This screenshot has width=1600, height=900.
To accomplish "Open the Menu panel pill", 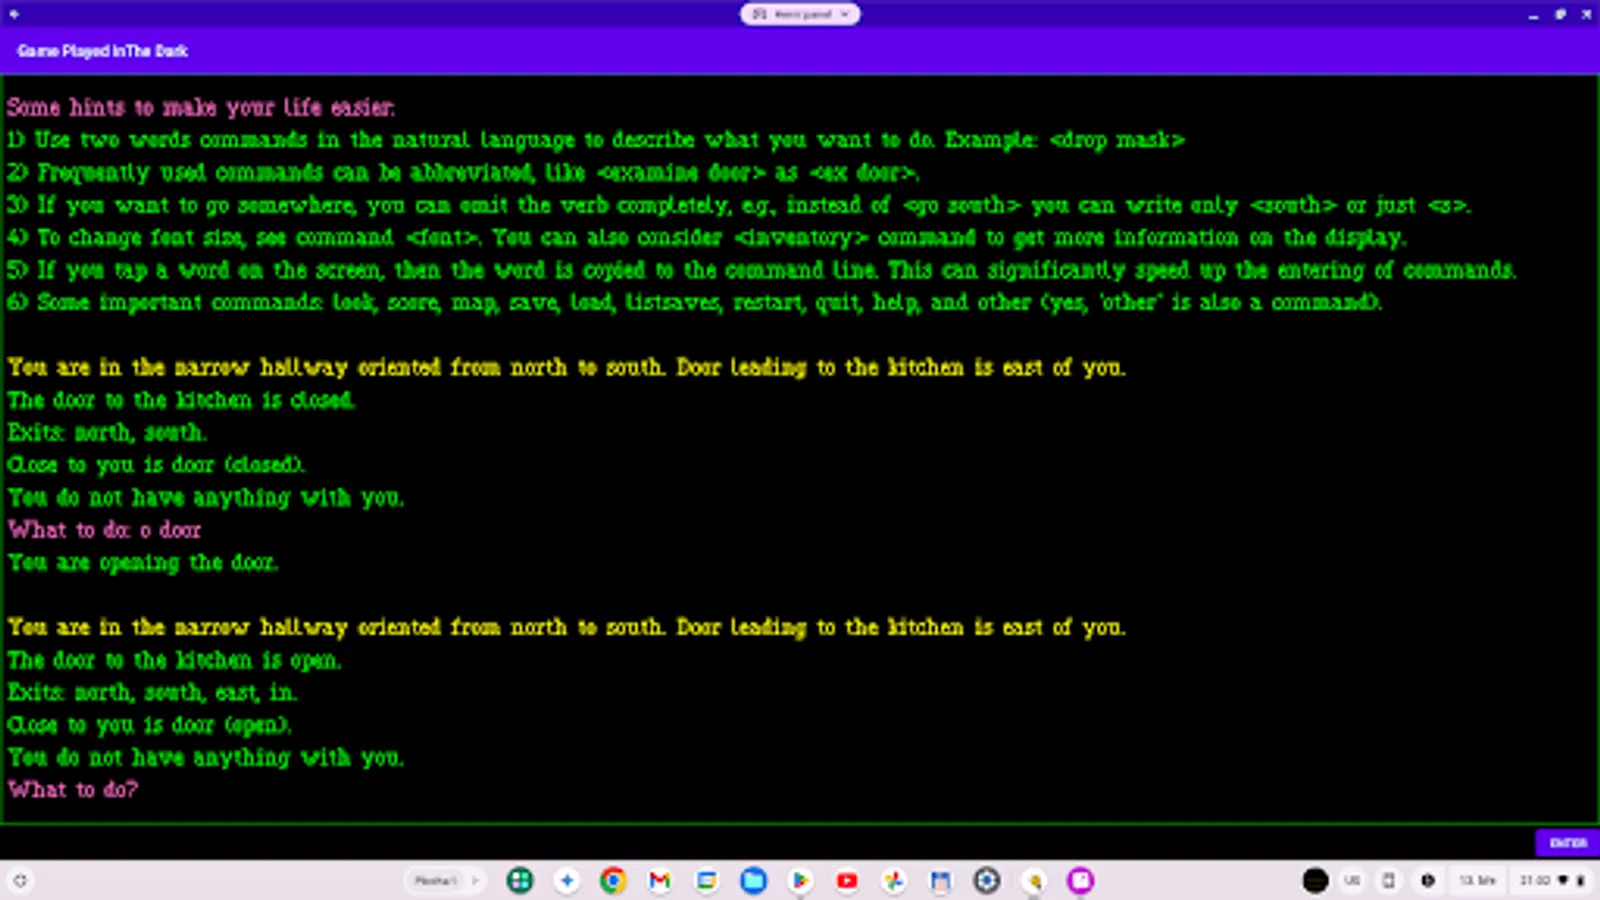I will (x=798, y=14).
